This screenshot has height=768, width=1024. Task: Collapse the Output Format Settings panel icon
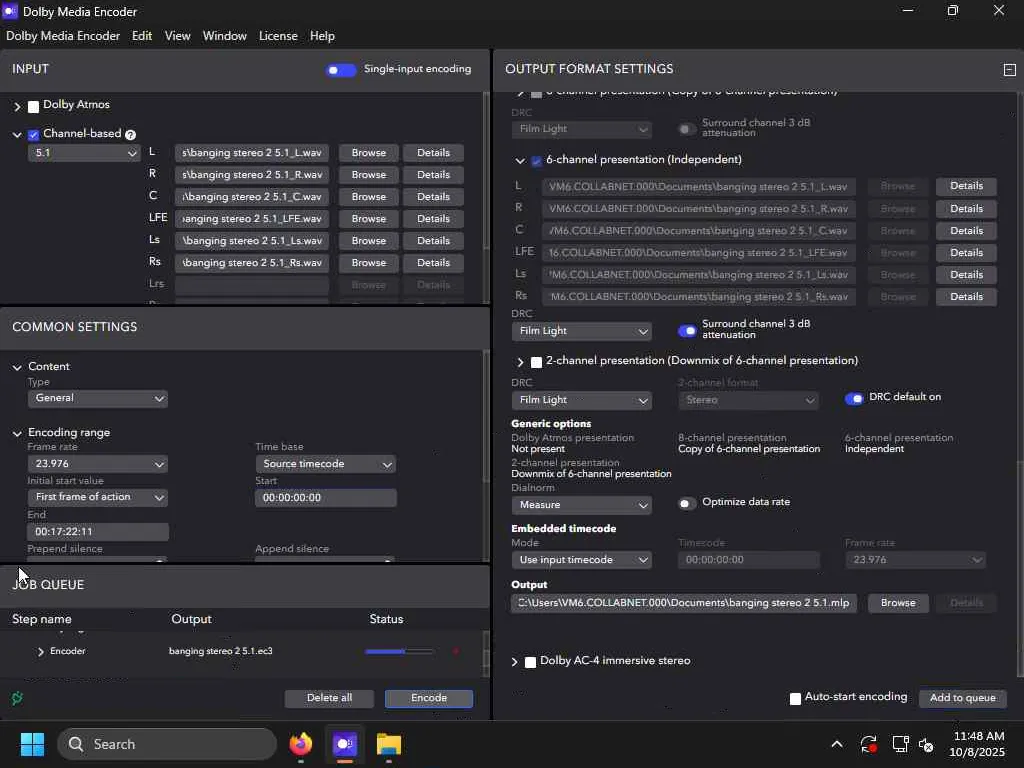(1009, 70)
